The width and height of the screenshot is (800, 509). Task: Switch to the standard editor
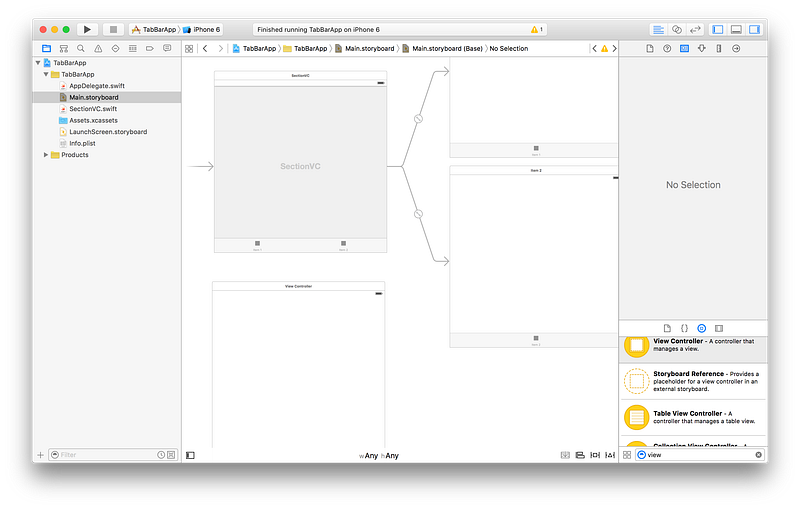coord(659,30)
